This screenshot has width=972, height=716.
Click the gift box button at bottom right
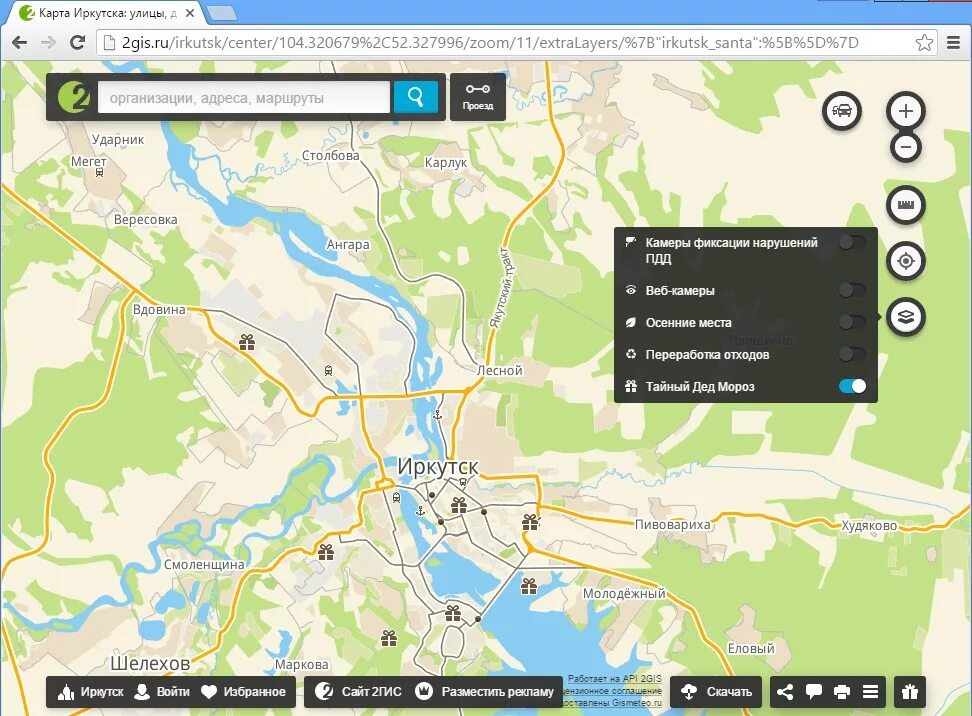click(x=909, y=692)
